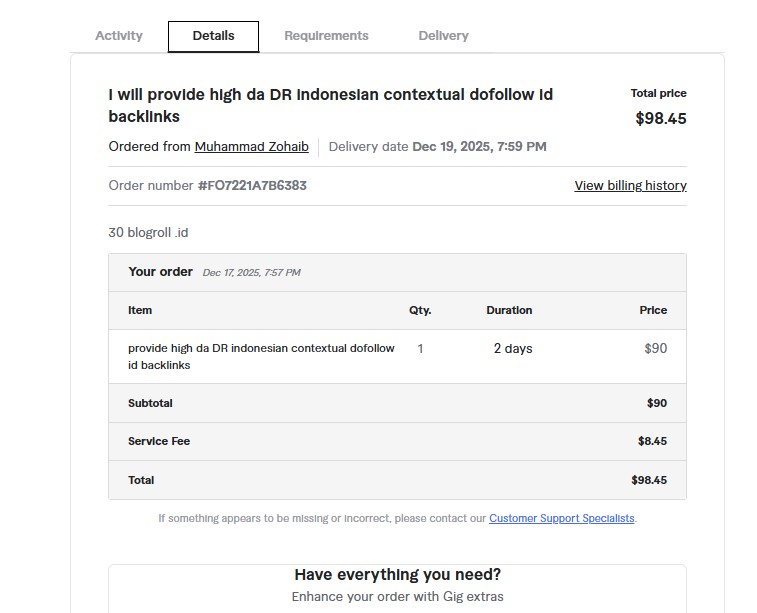Contact Customer Support Specialists via link

tap(561, 518)
